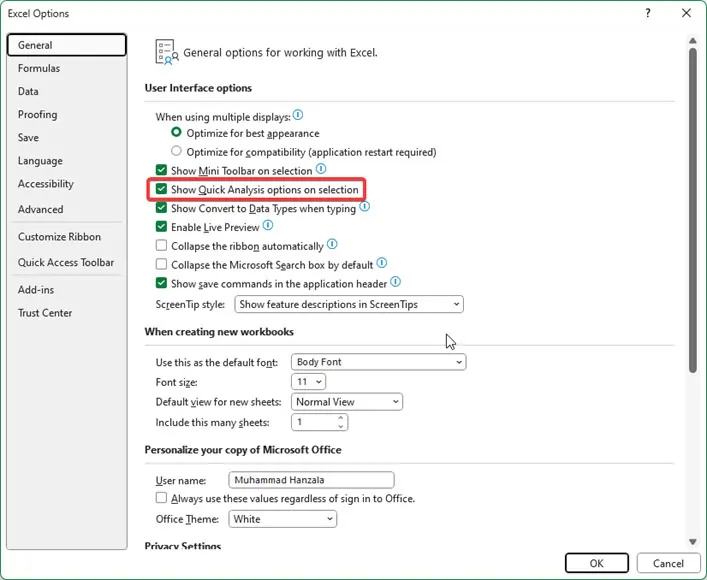Check Collapse the Microsoft Search box by default

click(161, 264)
